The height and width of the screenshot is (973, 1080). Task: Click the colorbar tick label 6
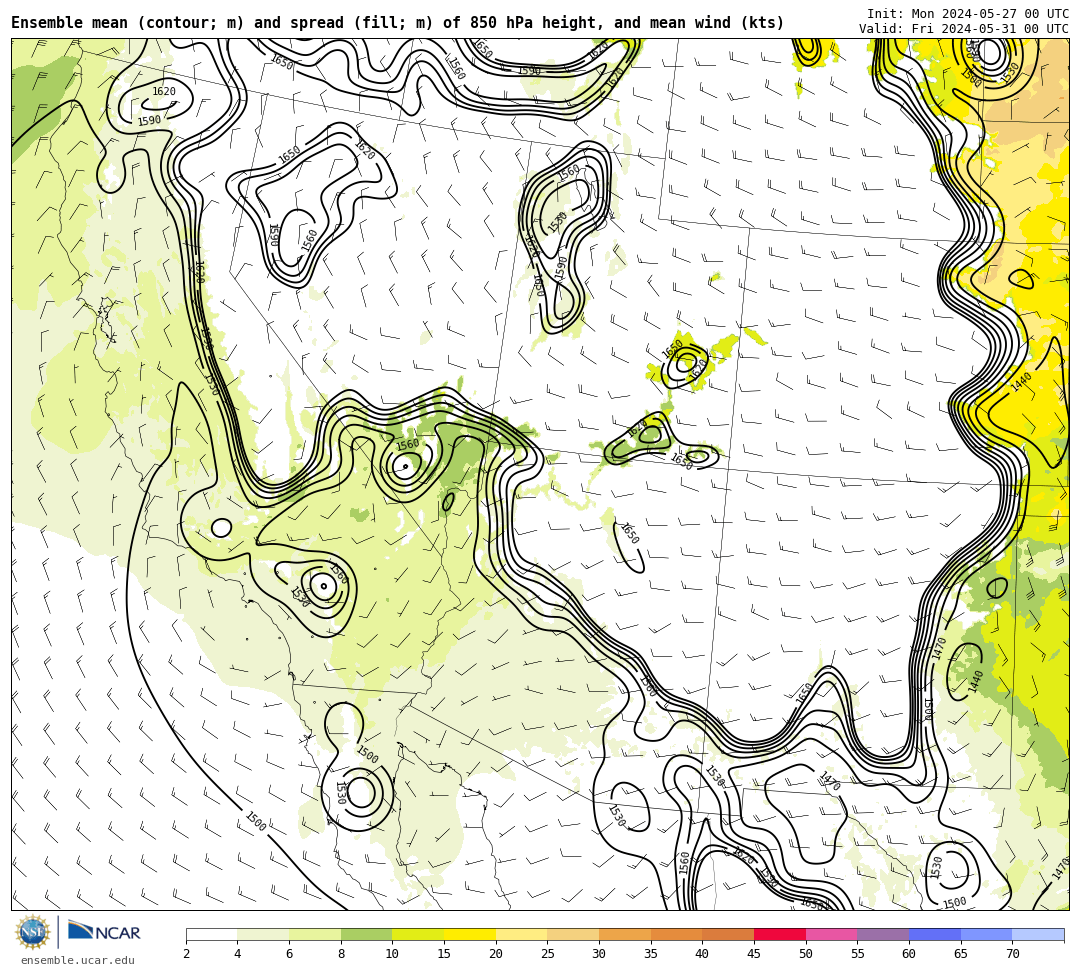point(289,954)
